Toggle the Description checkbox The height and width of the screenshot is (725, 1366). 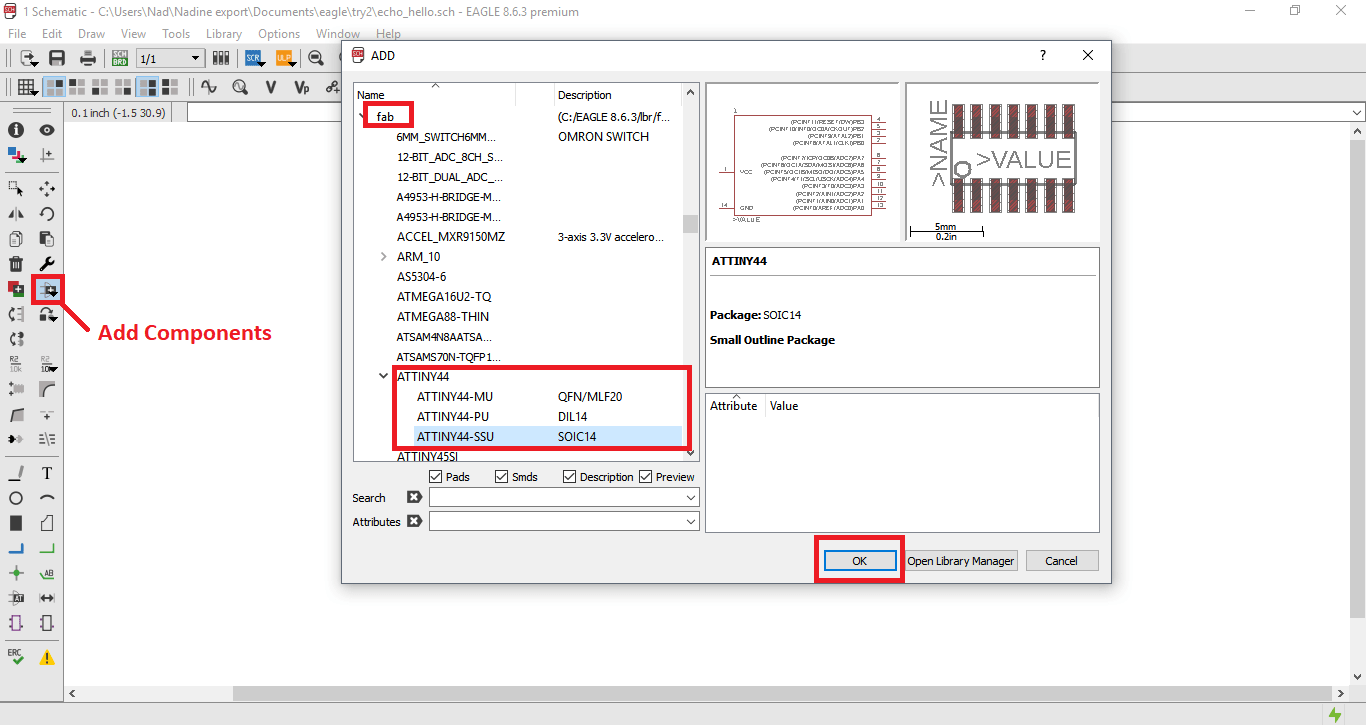[569, 477]
